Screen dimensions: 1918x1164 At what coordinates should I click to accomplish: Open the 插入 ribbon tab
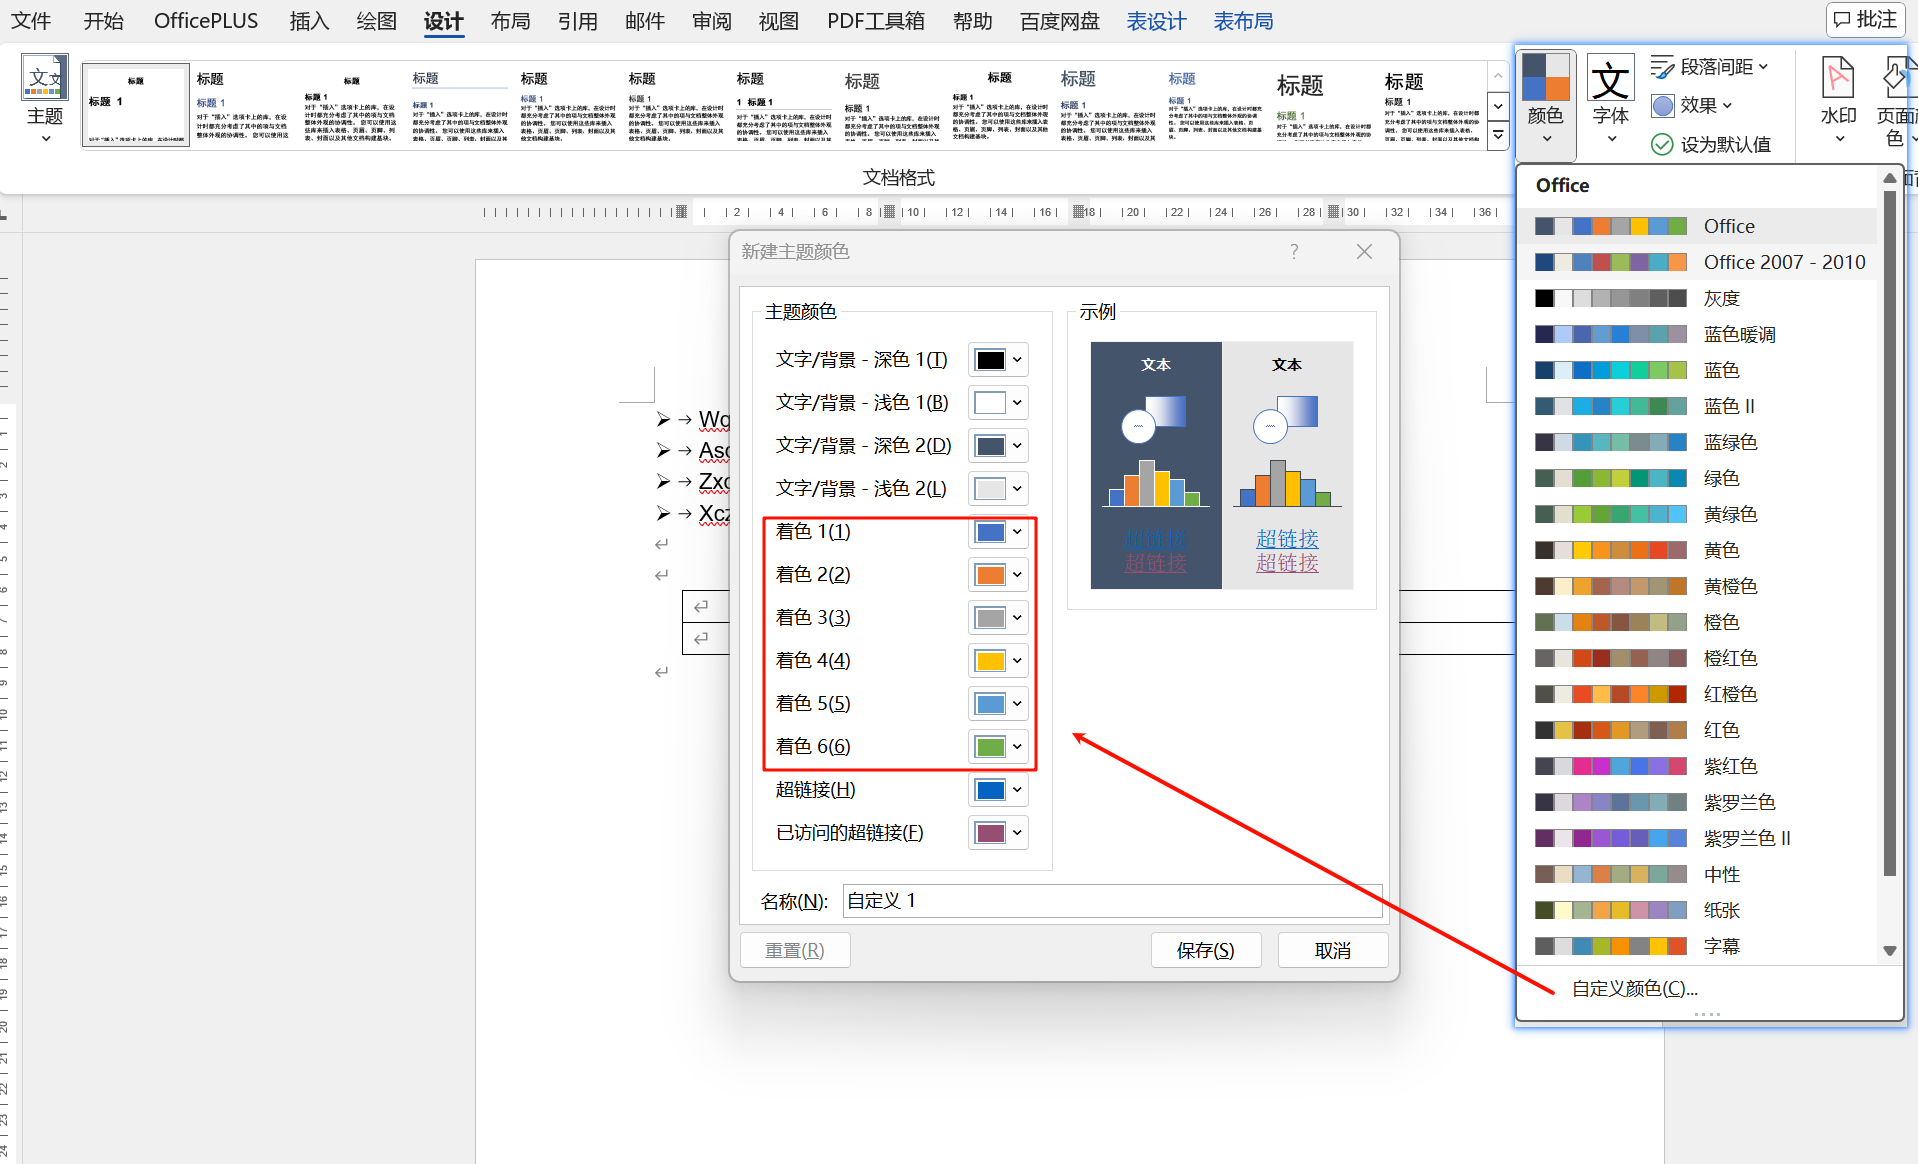[x=308, y=21]
